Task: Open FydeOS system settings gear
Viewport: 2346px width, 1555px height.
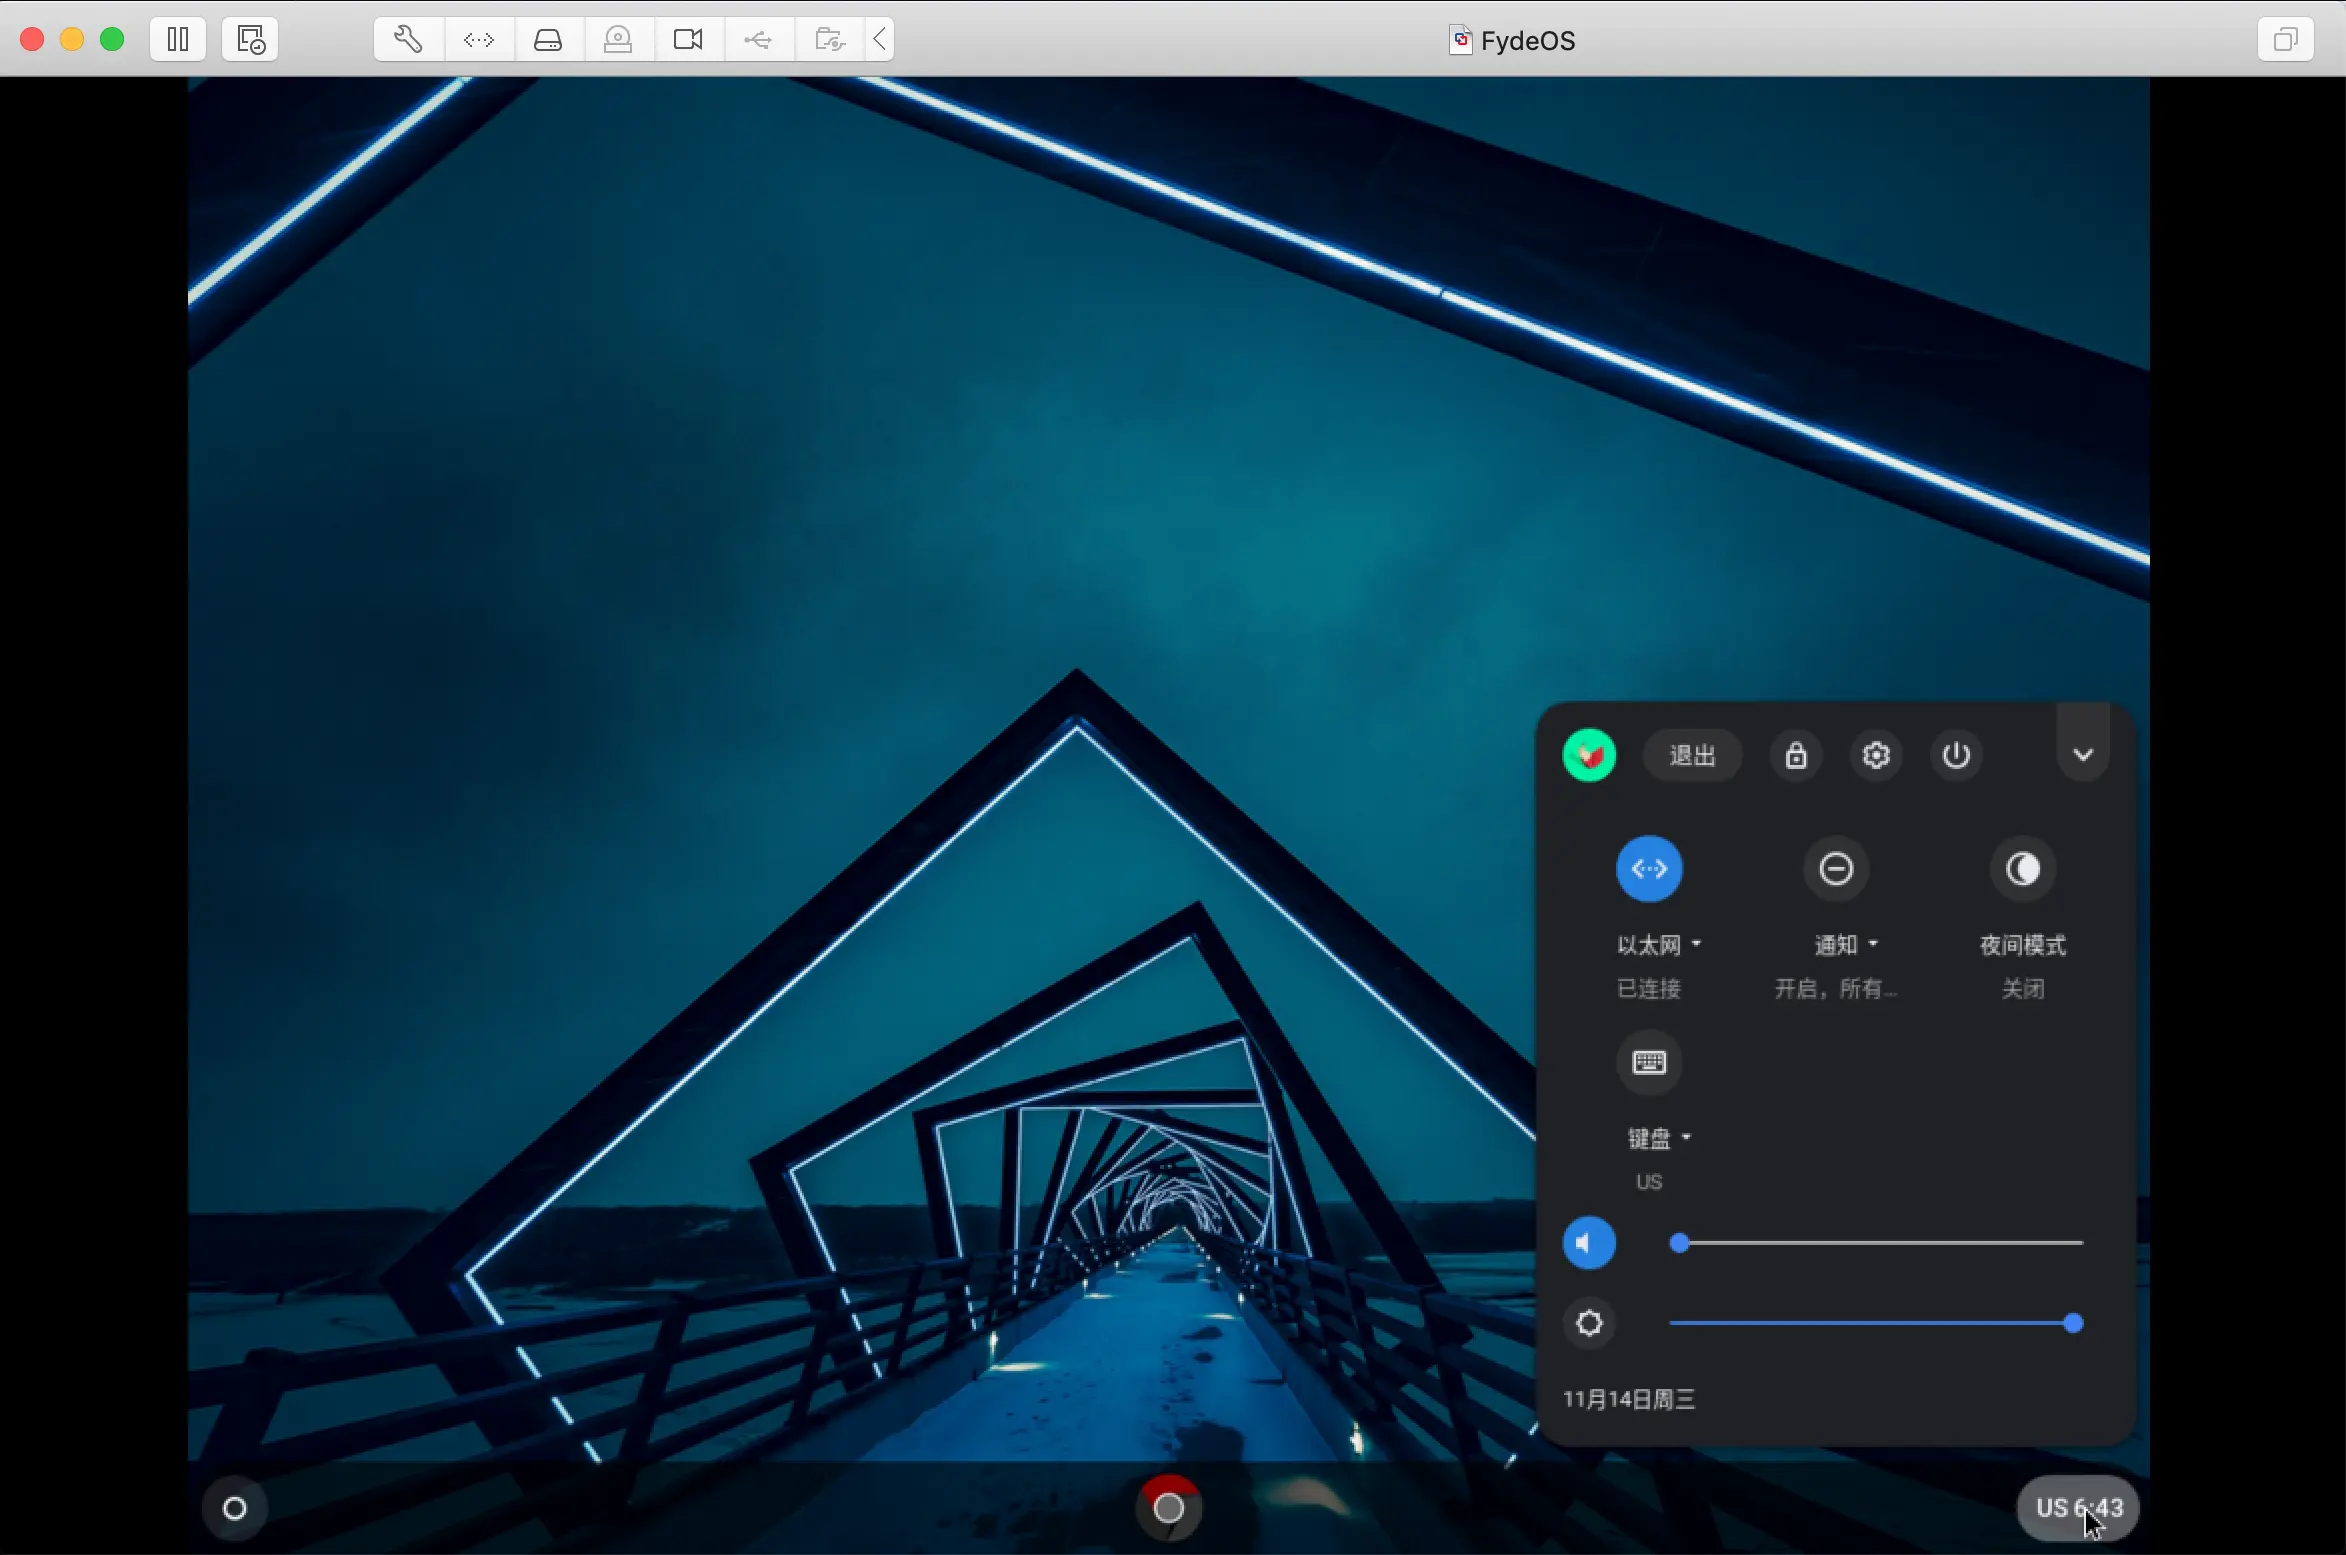Action: click(1876, 755)
